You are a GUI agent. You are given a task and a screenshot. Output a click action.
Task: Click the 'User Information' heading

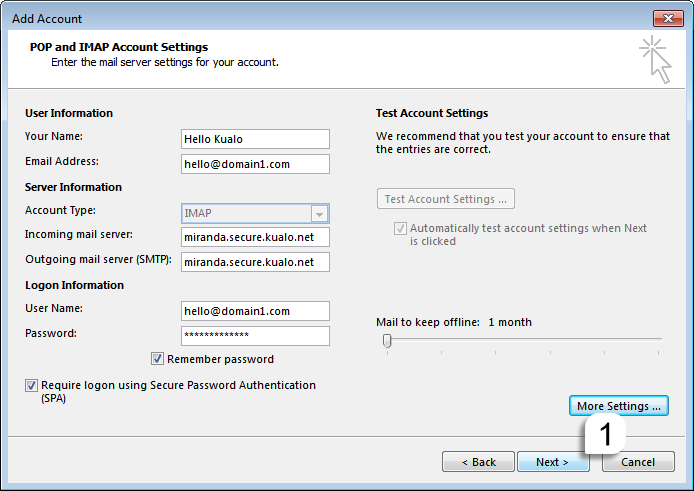click(x=69, y=113)
